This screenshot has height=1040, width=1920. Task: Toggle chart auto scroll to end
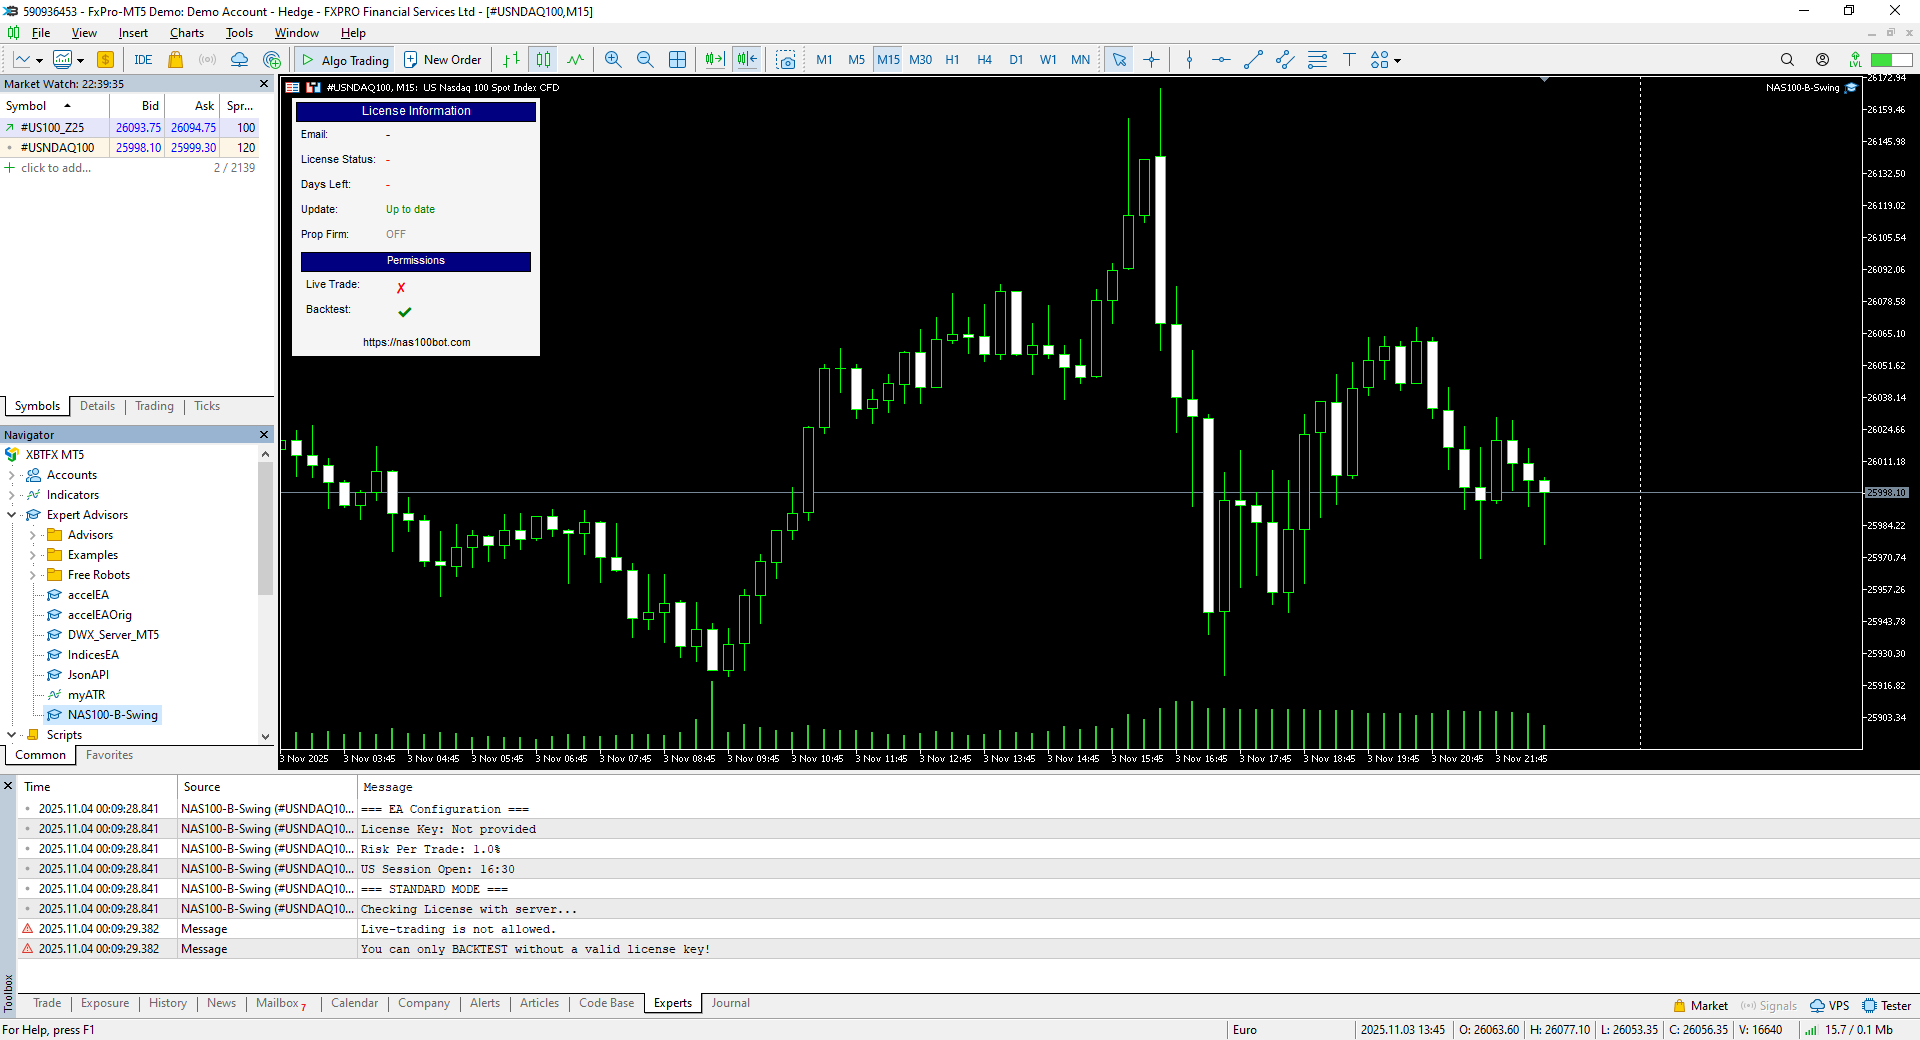pyautogui.click(x=714, y=60)
